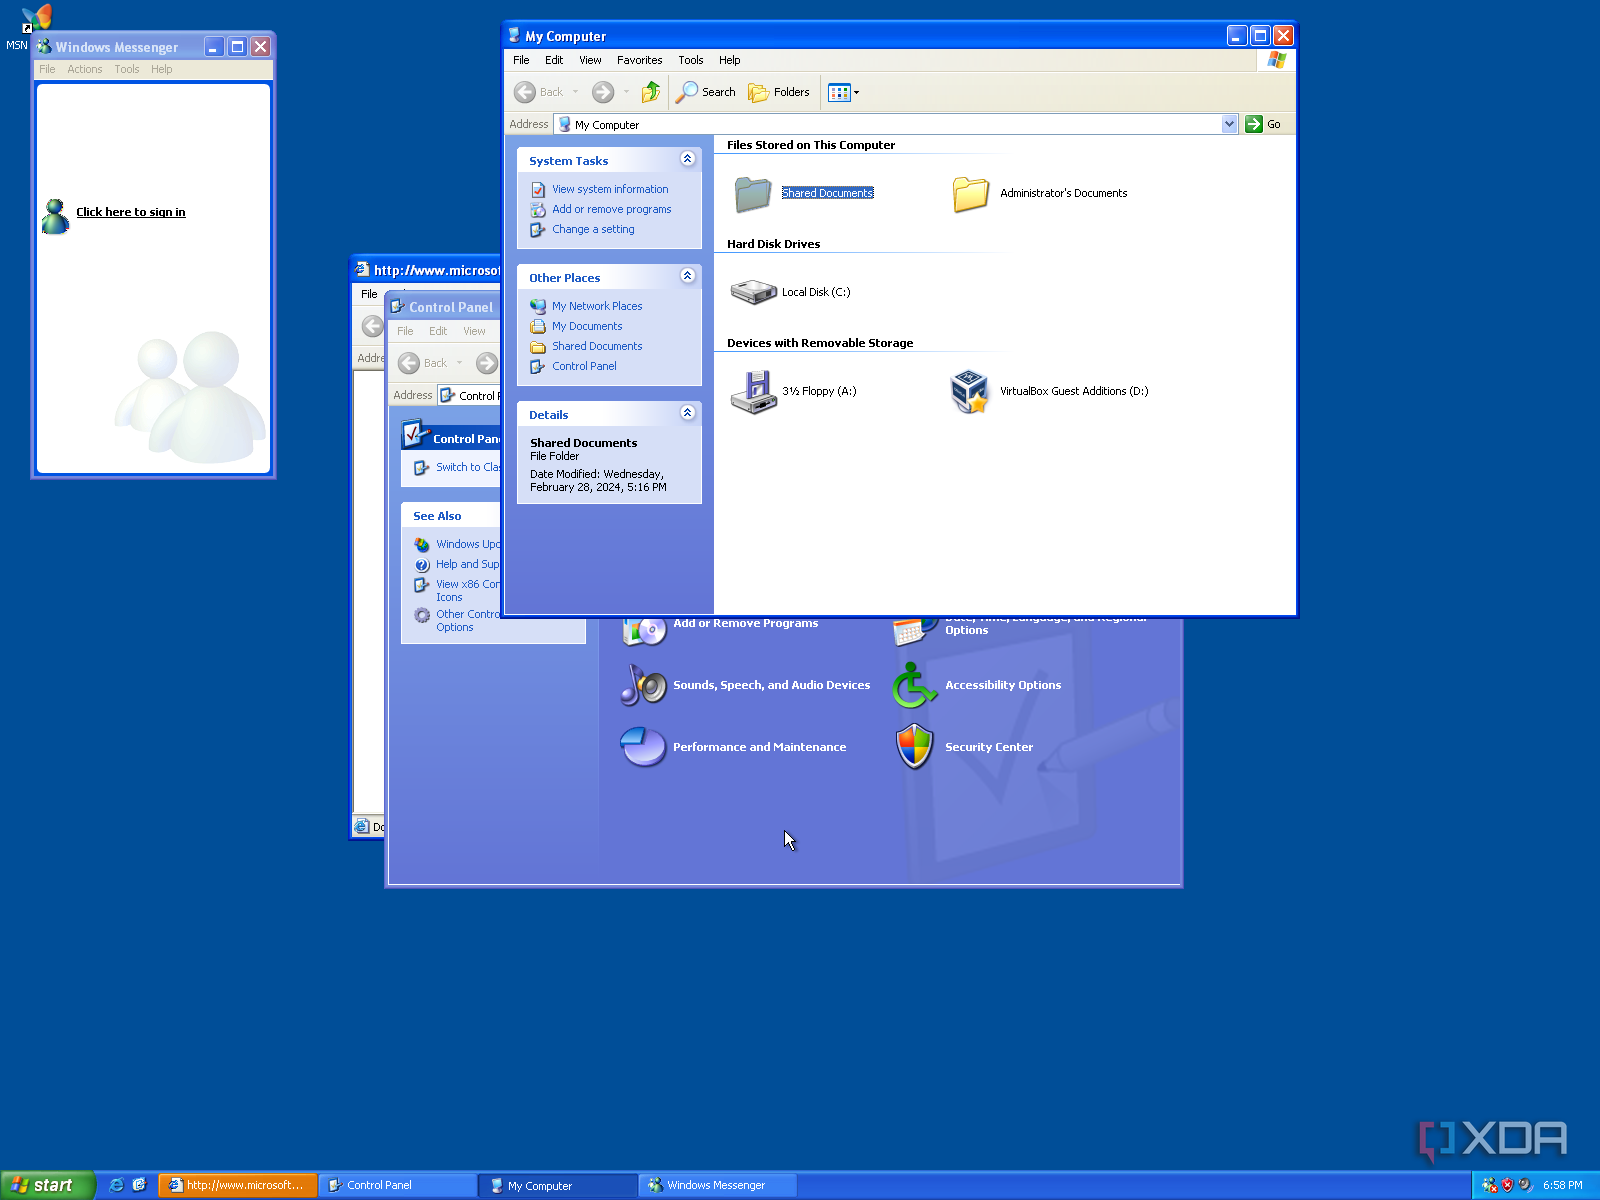Open the Address bar dropdown
Screen dimensions: 1600x1200
click(x=1229, y=123)
